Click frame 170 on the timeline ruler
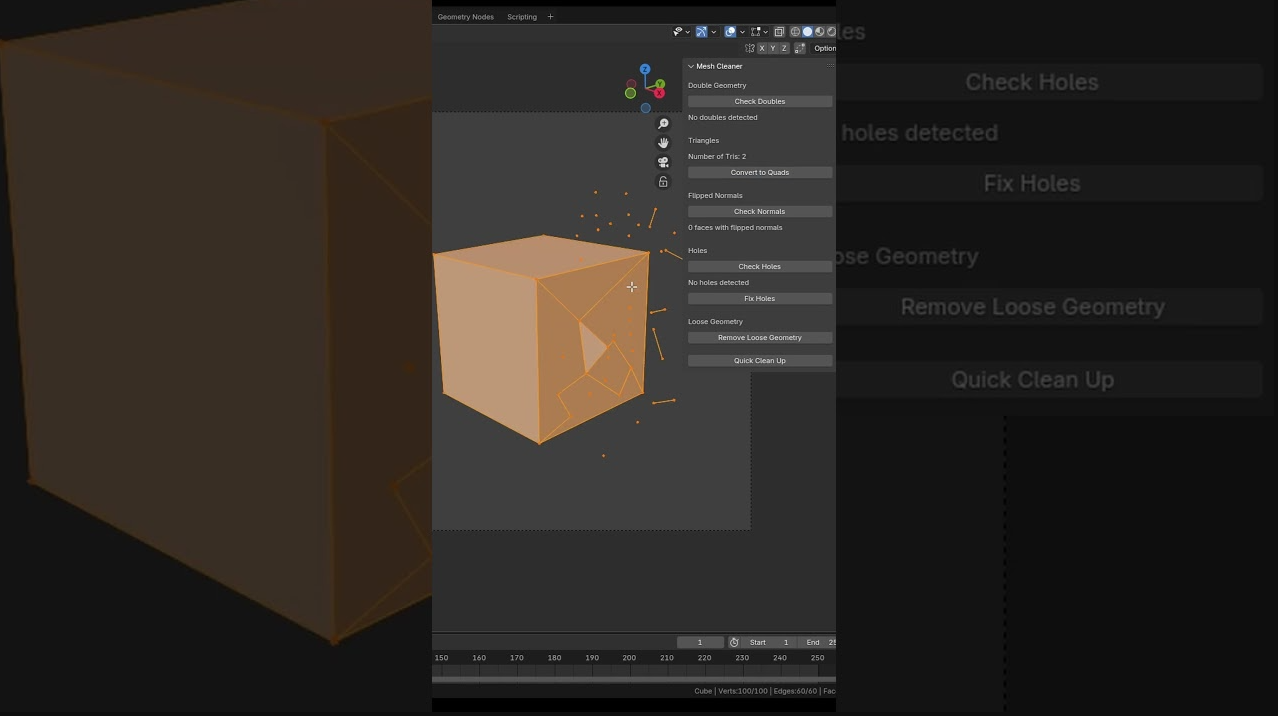This screenshot has height=716, width=1278. [517, 658]
